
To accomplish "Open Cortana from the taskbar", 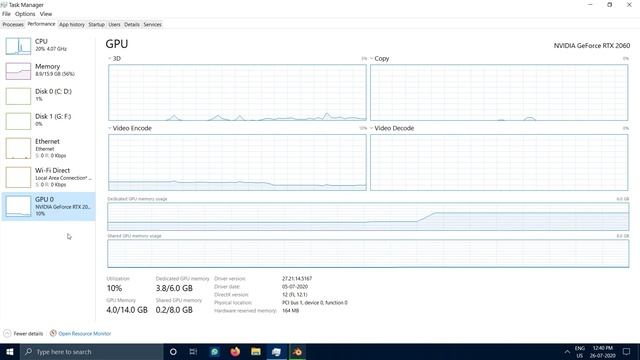I will [x=173, y=351].
